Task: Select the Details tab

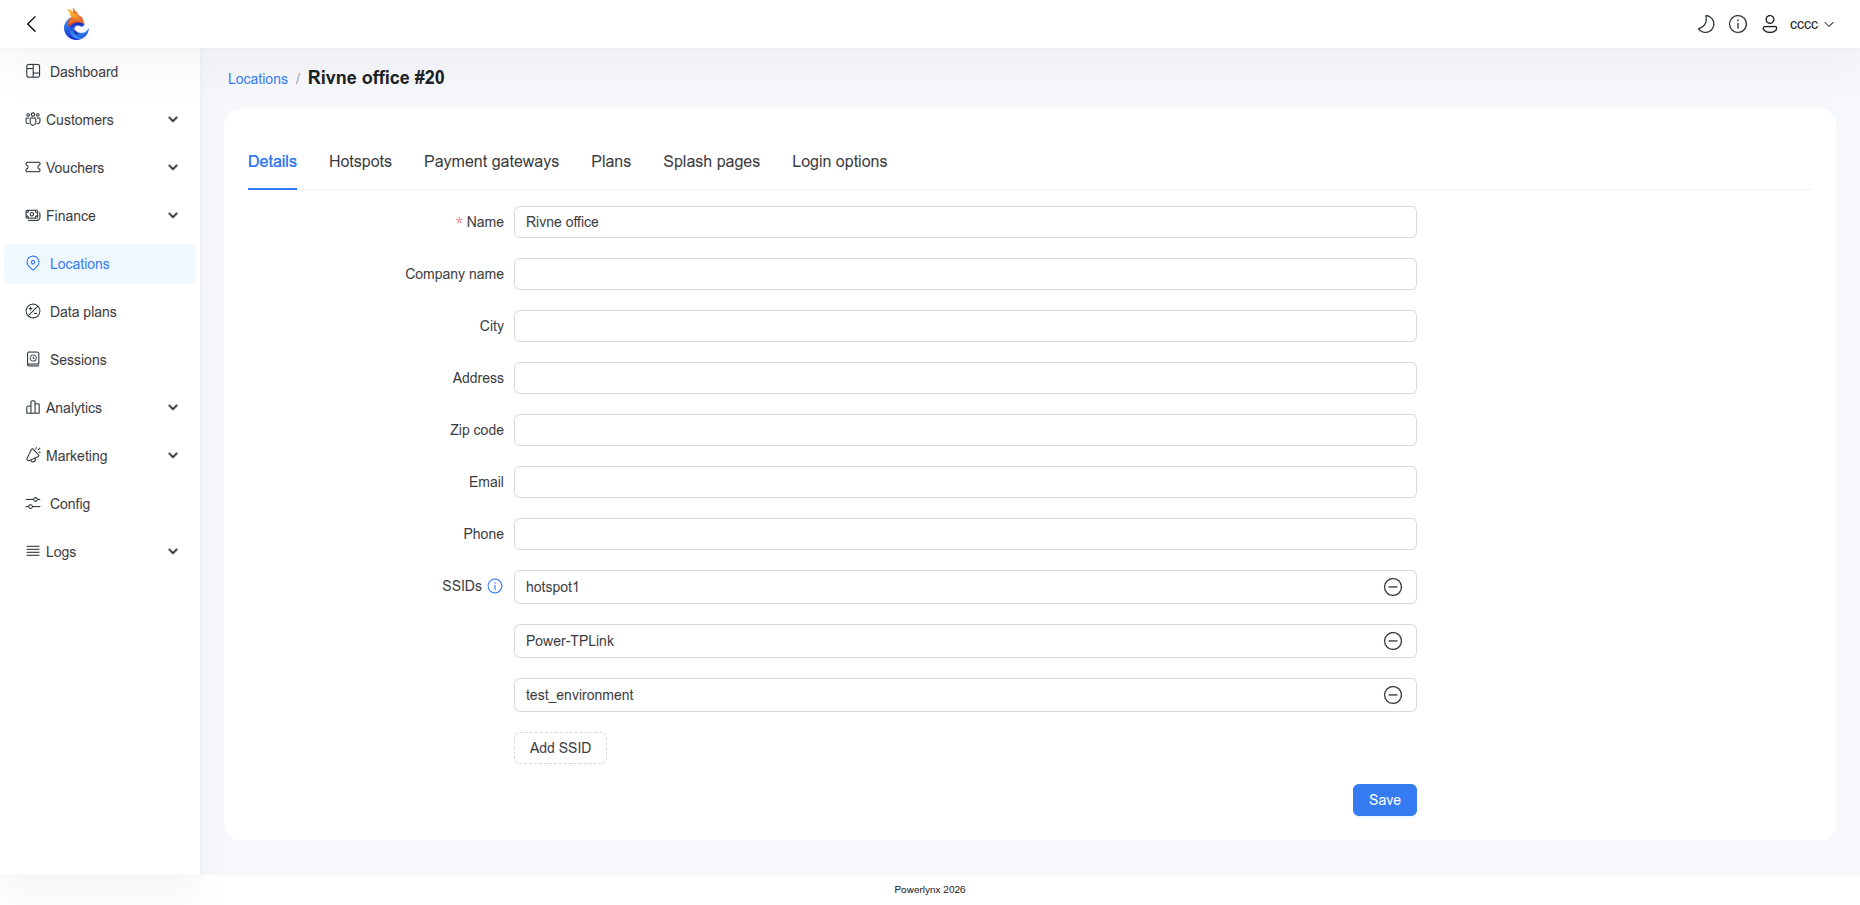Action: [272, 161]
